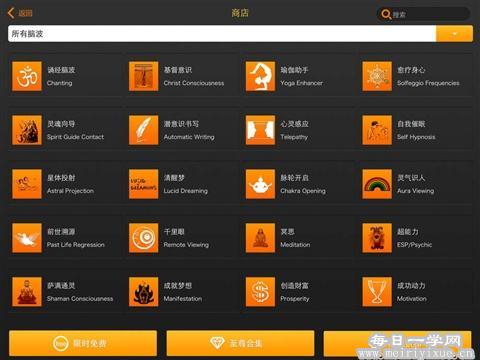Screen dimensions: 480x360
Task: Select the Solfeggio Frequencies text
Action: [428, 83]
